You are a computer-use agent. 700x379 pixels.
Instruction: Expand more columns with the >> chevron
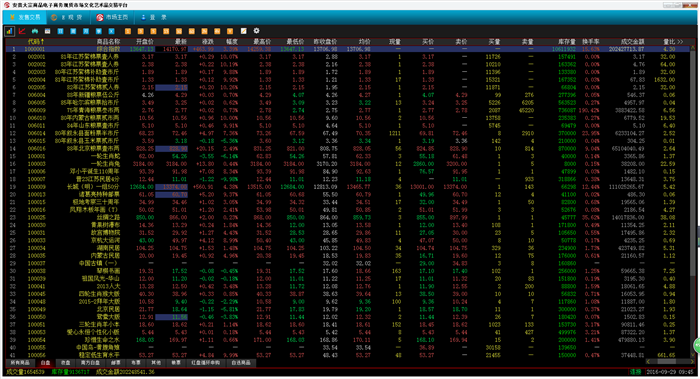680,42
